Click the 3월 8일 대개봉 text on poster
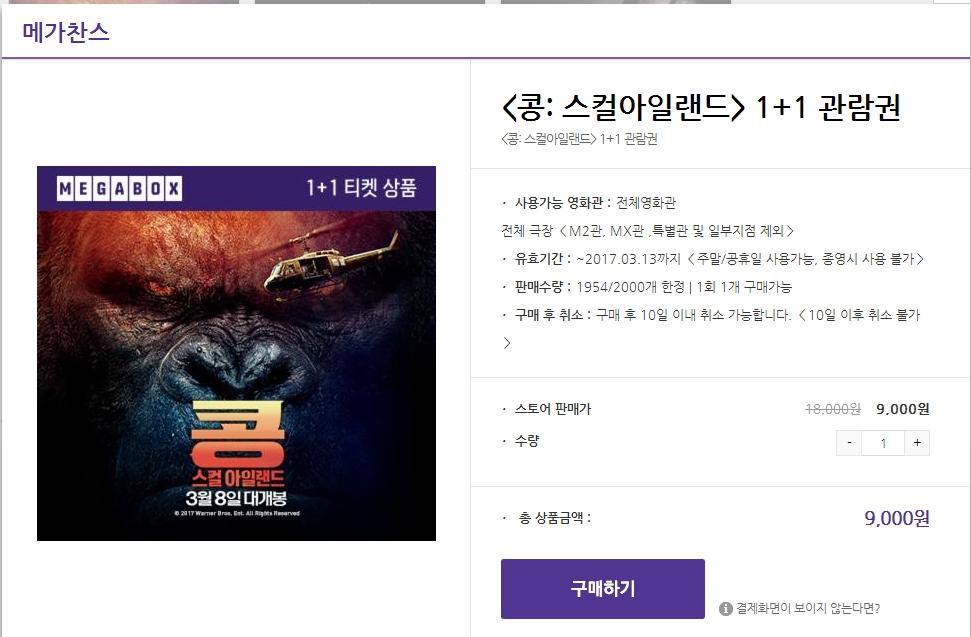 coord(237,498)
